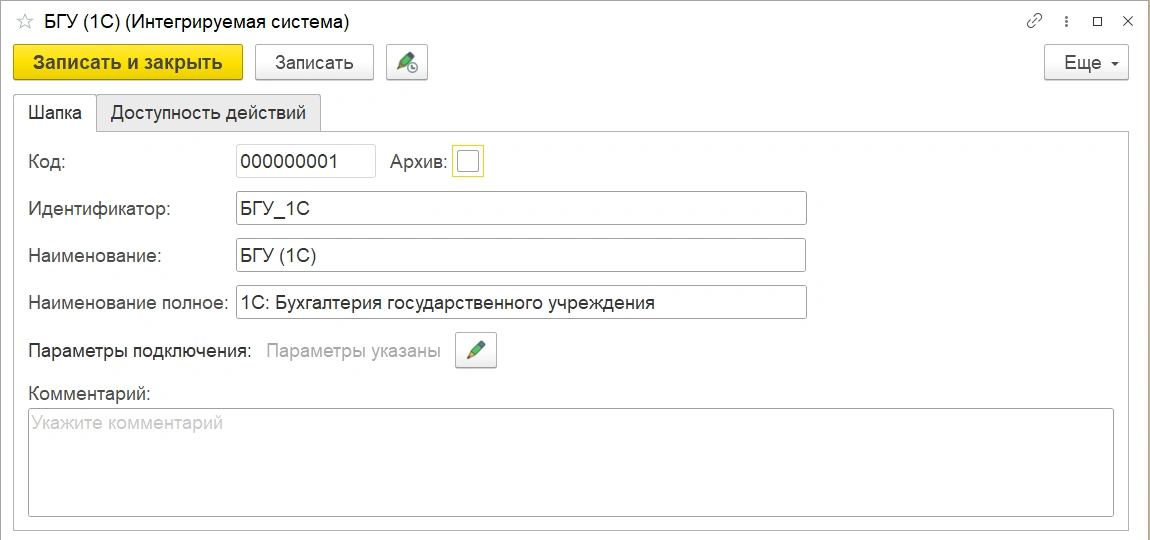
Task: Click the Записать button
Action: (314, 62)
